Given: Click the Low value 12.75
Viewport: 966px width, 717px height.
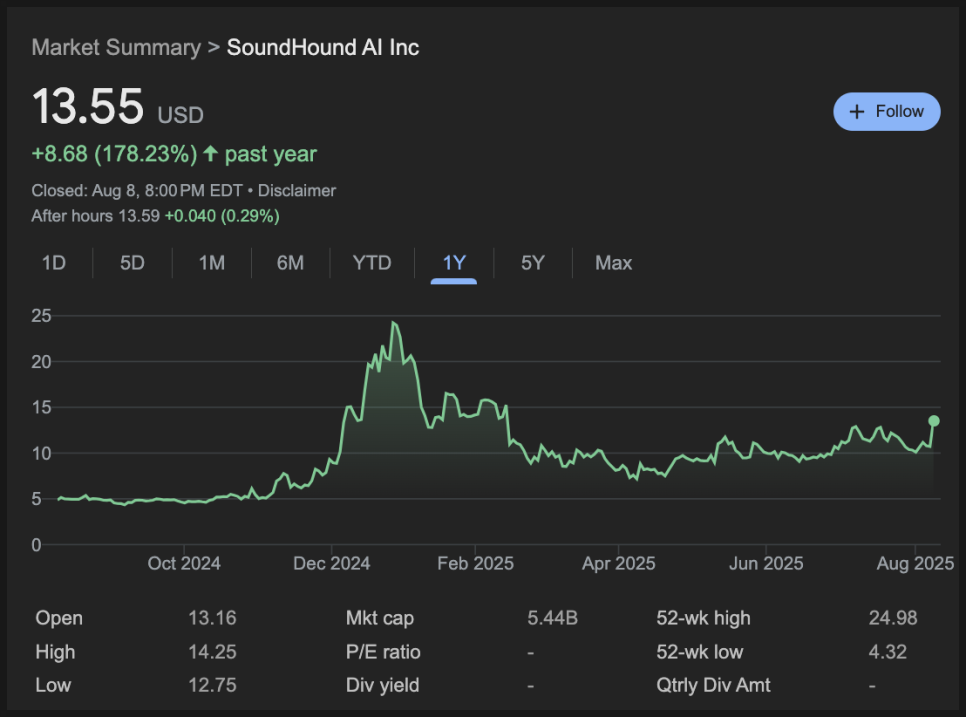Looking at the screenshot, I should click(212, 685).
